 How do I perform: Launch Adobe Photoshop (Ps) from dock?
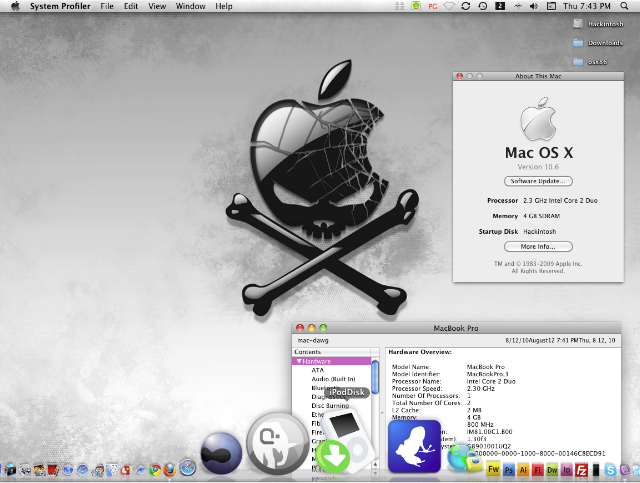(x=509, y=470)
